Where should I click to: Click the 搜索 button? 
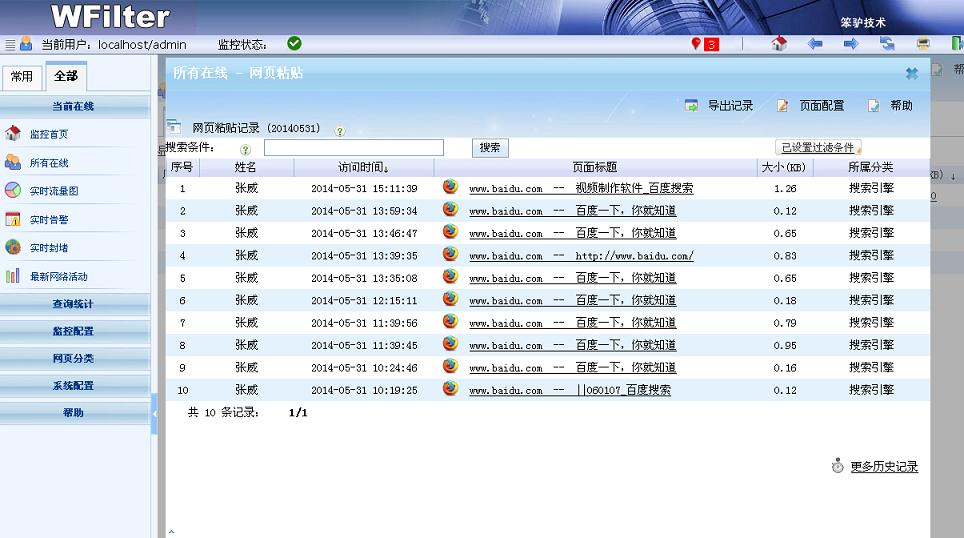[490, 148]
